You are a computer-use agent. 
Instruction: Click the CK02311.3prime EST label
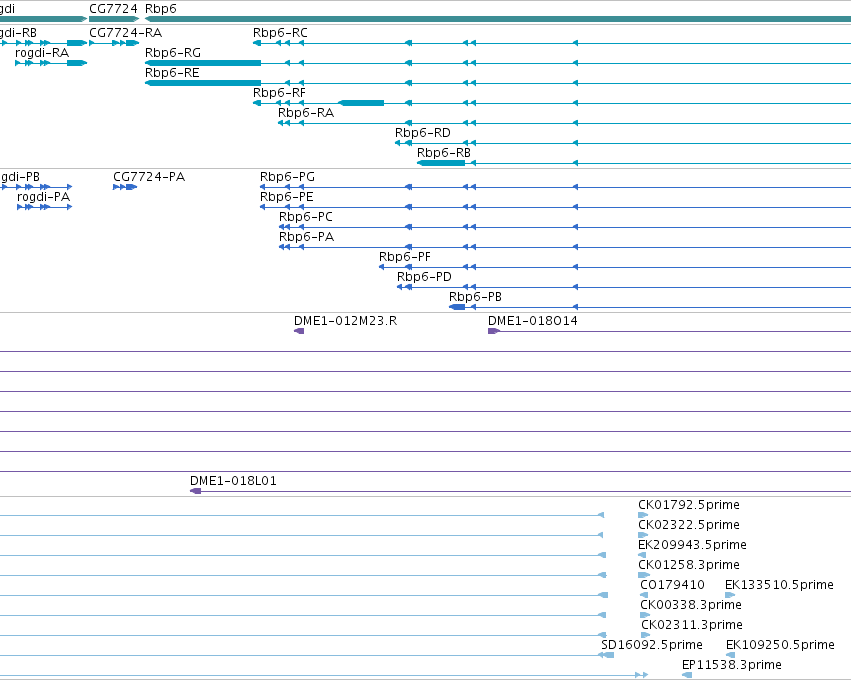[x=691, y=625]
